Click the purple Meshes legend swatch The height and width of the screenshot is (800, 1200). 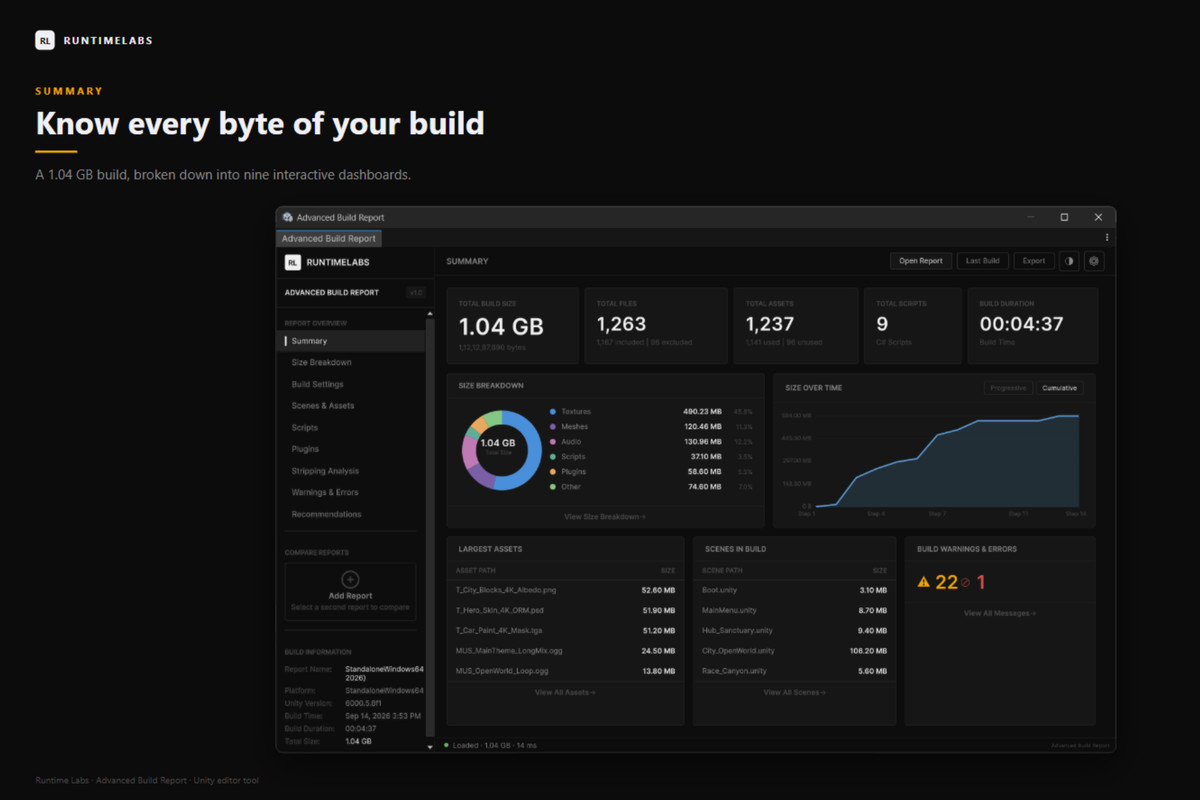[x=553, y=427]
